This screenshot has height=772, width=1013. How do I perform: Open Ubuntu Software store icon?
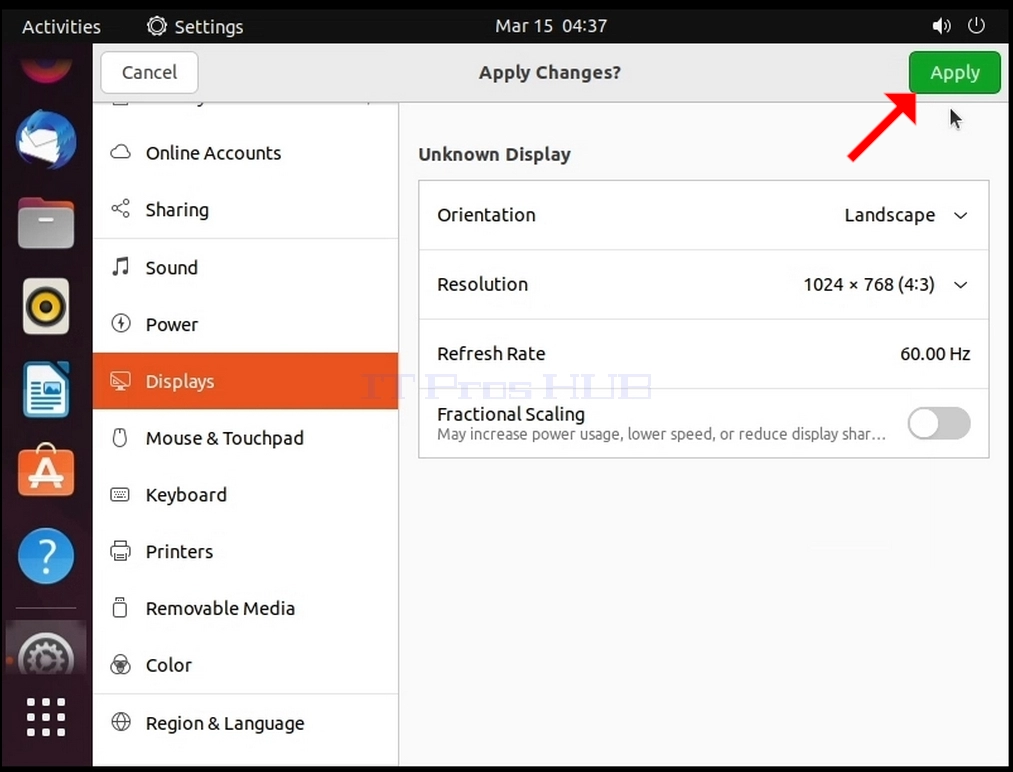pyautogui.click(x=46, y=471)
